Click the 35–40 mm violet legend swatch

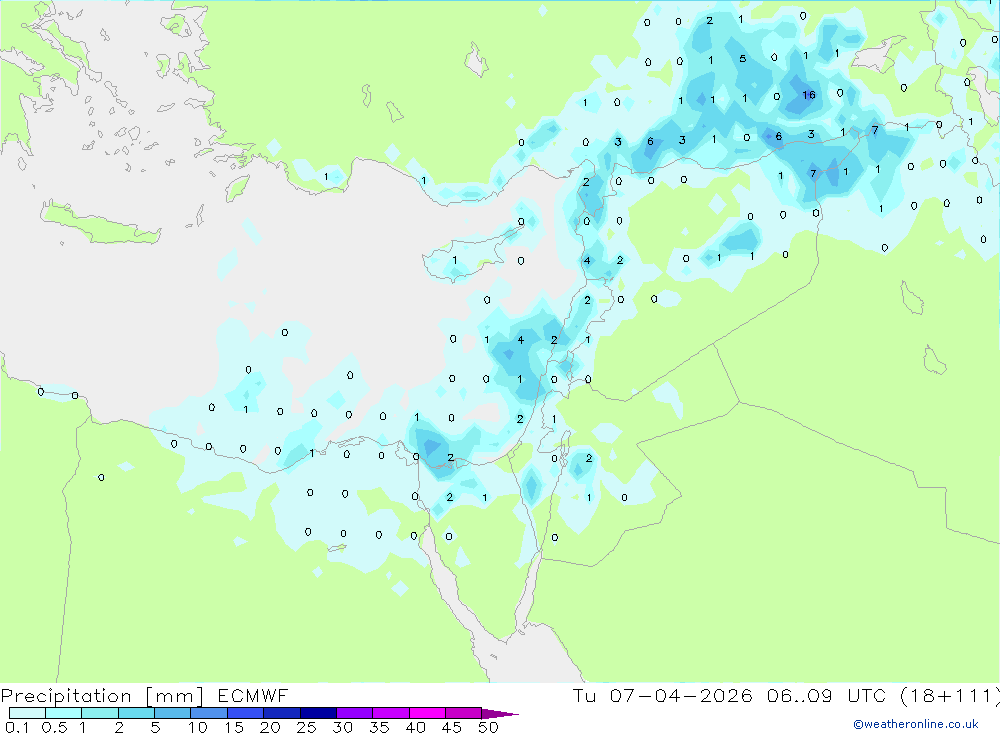tap(390, 713)
